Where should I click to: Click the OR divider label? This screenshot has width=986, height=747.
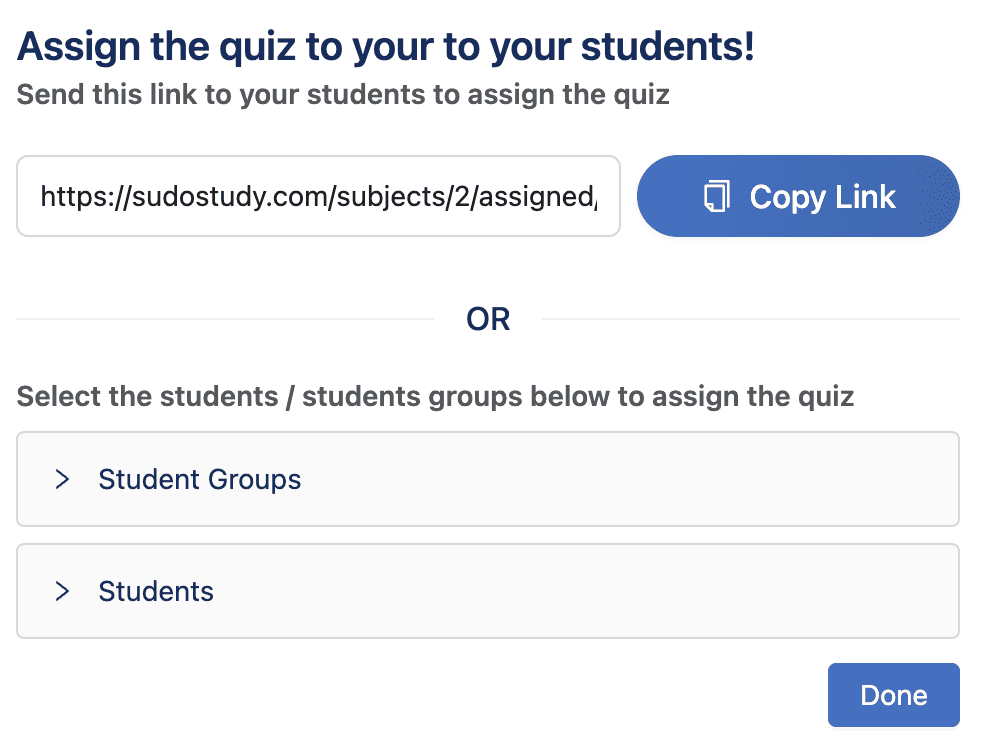pos(487,318)
